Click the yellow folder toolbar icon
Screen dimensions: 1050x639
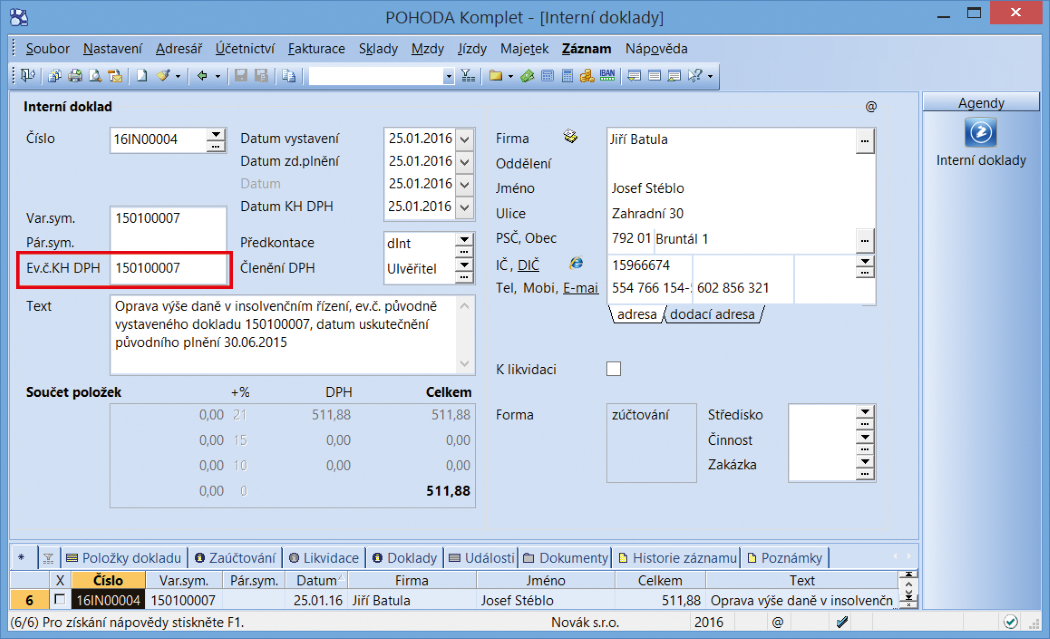tap(496, 76)
